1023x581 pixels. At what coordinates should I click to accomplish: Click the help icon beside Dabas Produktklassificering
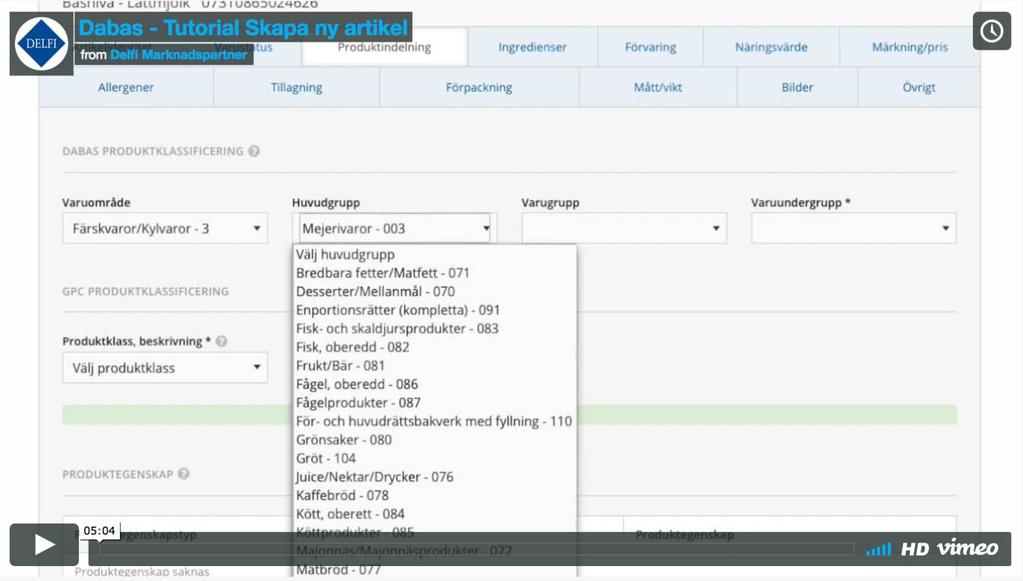(254, 151)
